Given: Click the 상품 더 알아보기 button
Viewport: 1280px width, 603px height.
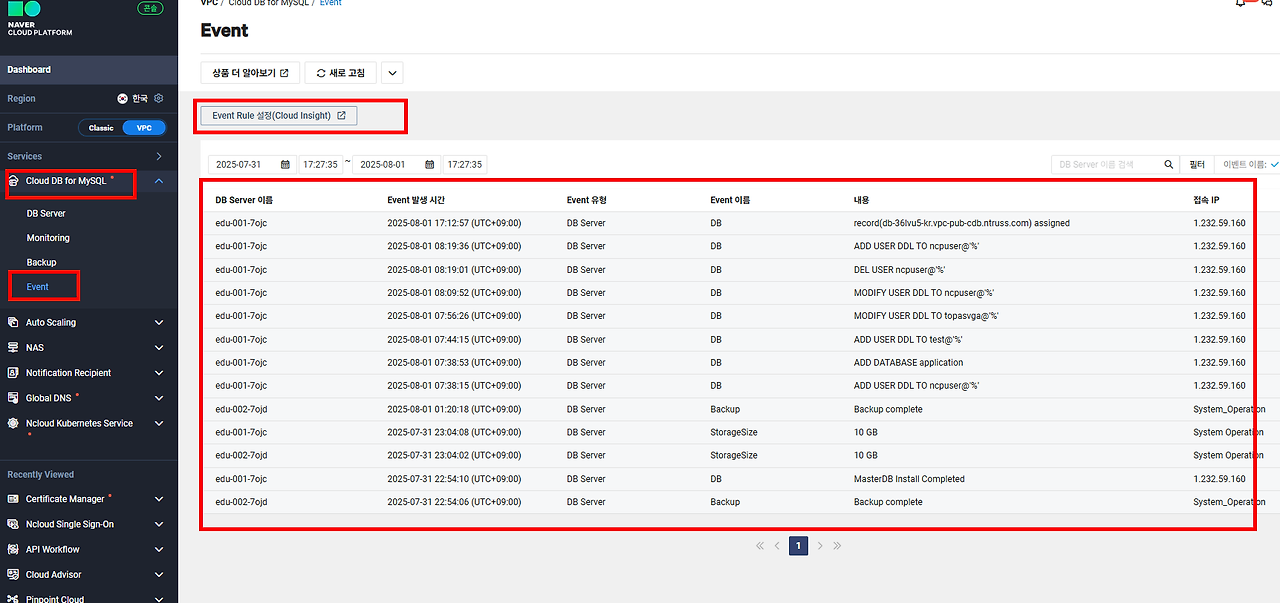Looking at the screenshot, I should pyautogui.click(x=250, y=73).
